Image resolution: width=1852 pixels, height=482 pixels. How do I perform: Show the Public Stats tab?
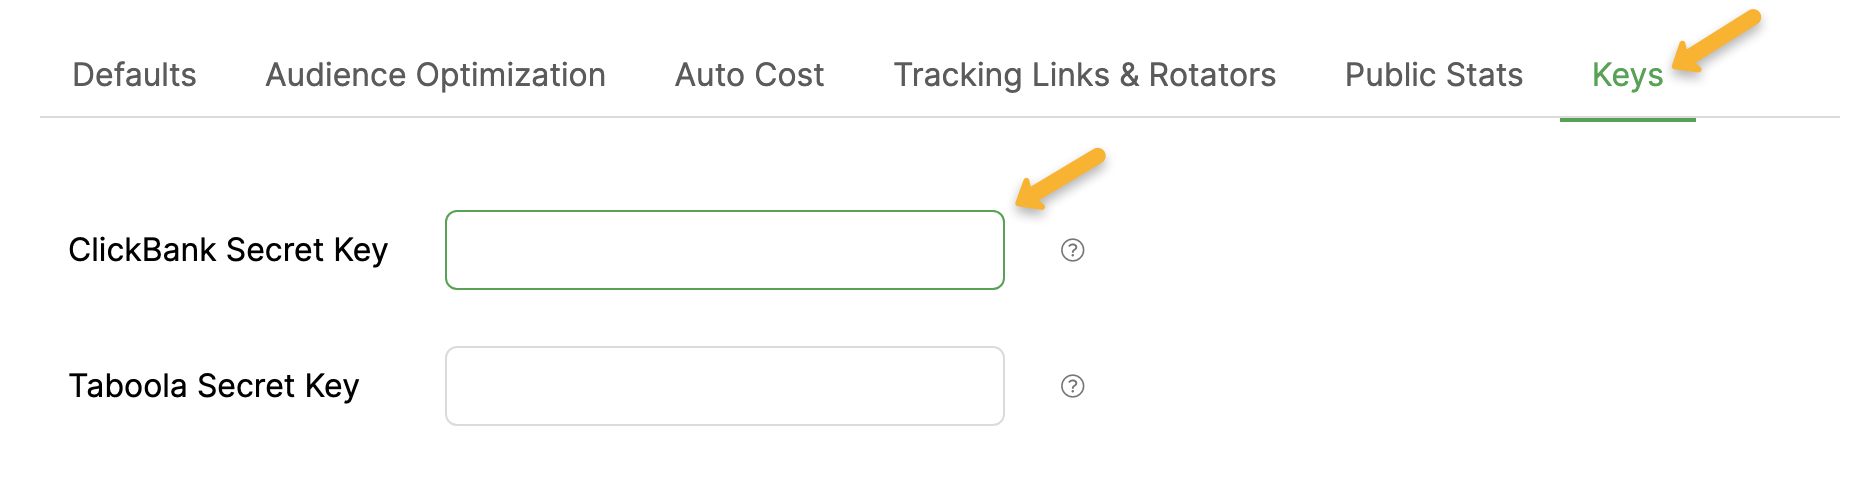click(1433, 75)
